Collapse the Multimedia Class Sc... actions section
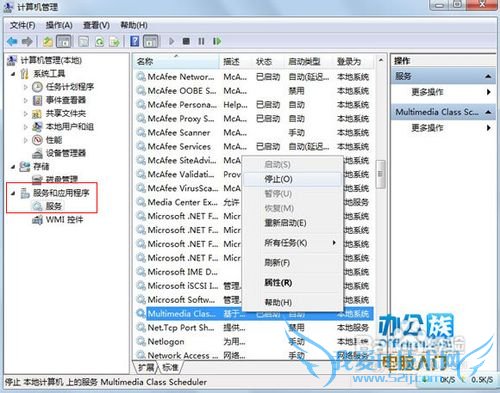The height and width of the screenshot is (393, 500). pyautogui.click(x=488, y=112)
